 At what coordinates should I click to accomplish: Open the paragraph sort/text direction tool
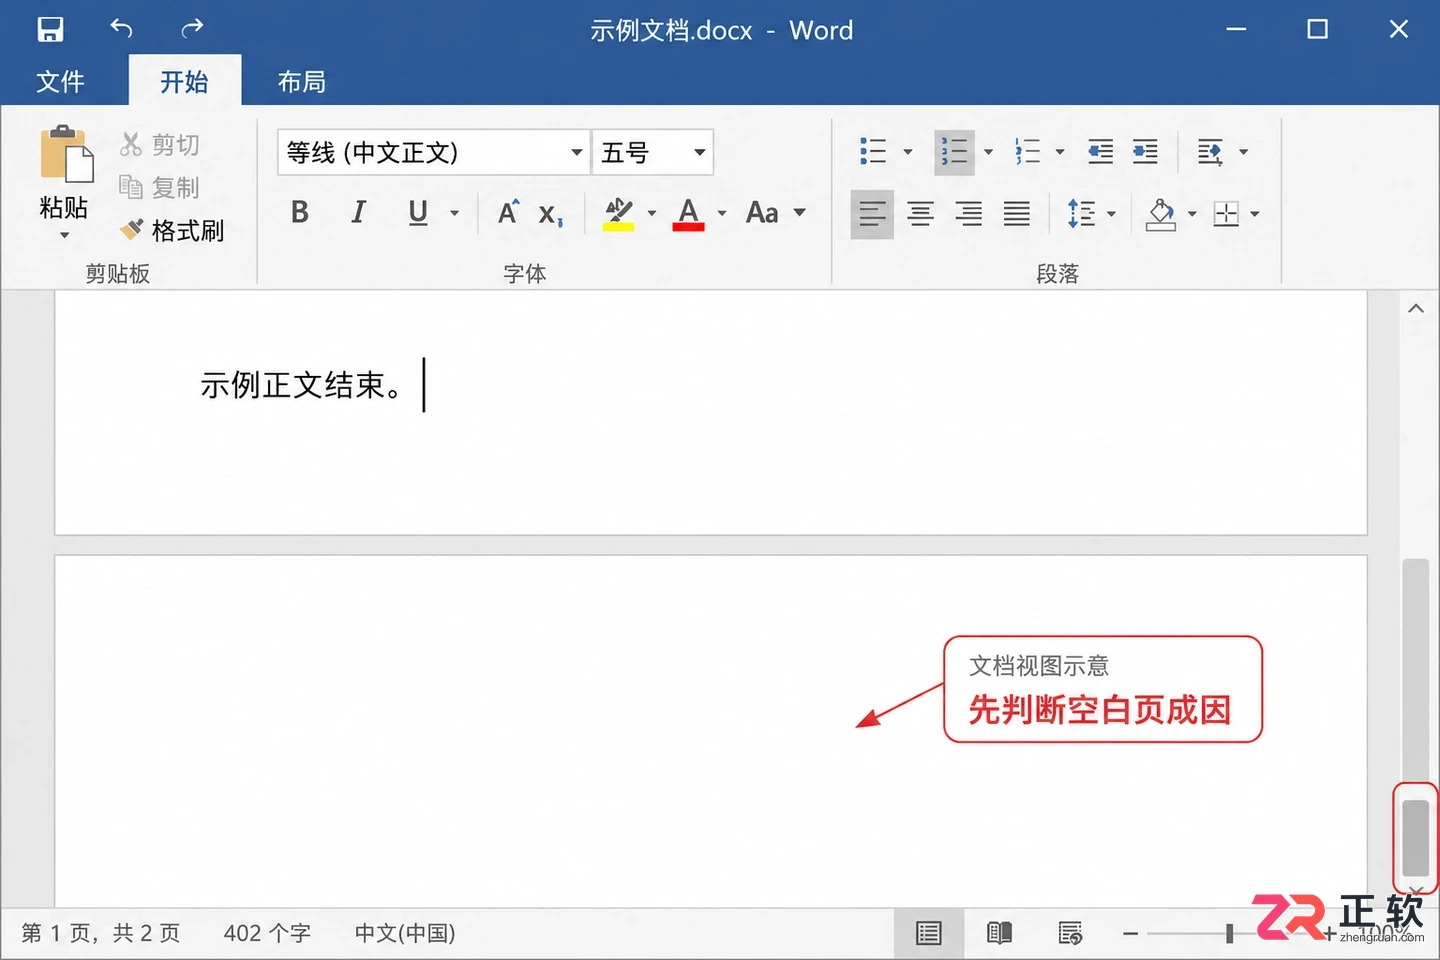point(1211,152)
